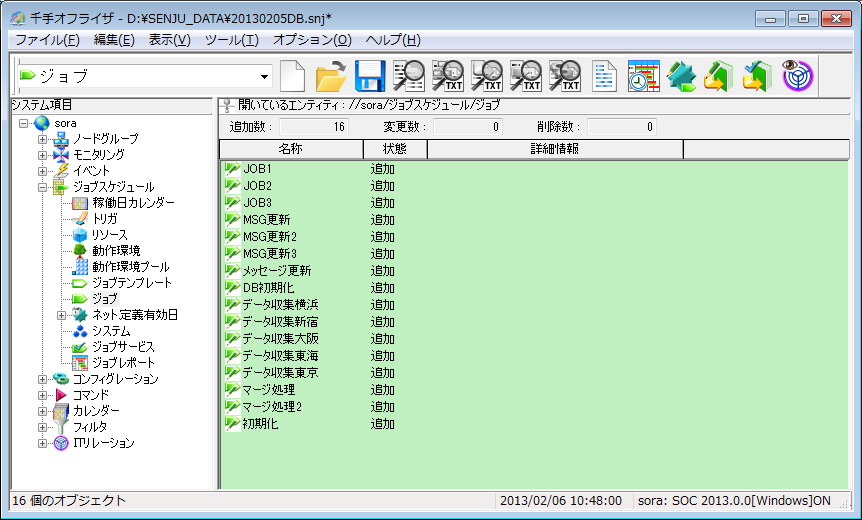Click the 詳細情報 column header
Viewport: 862px width, 520px height.
tap(555, 149)
